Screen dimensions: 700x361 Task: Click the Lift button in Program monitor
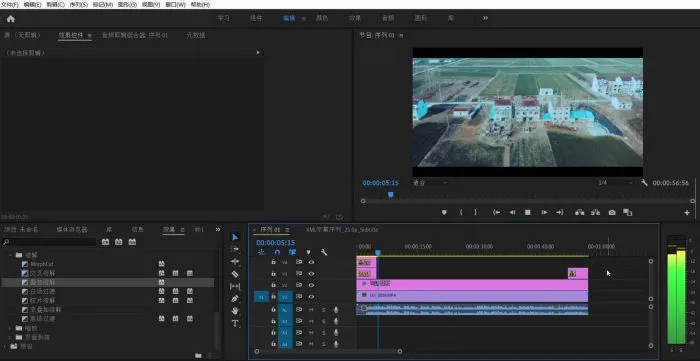[x=579, y=212]
